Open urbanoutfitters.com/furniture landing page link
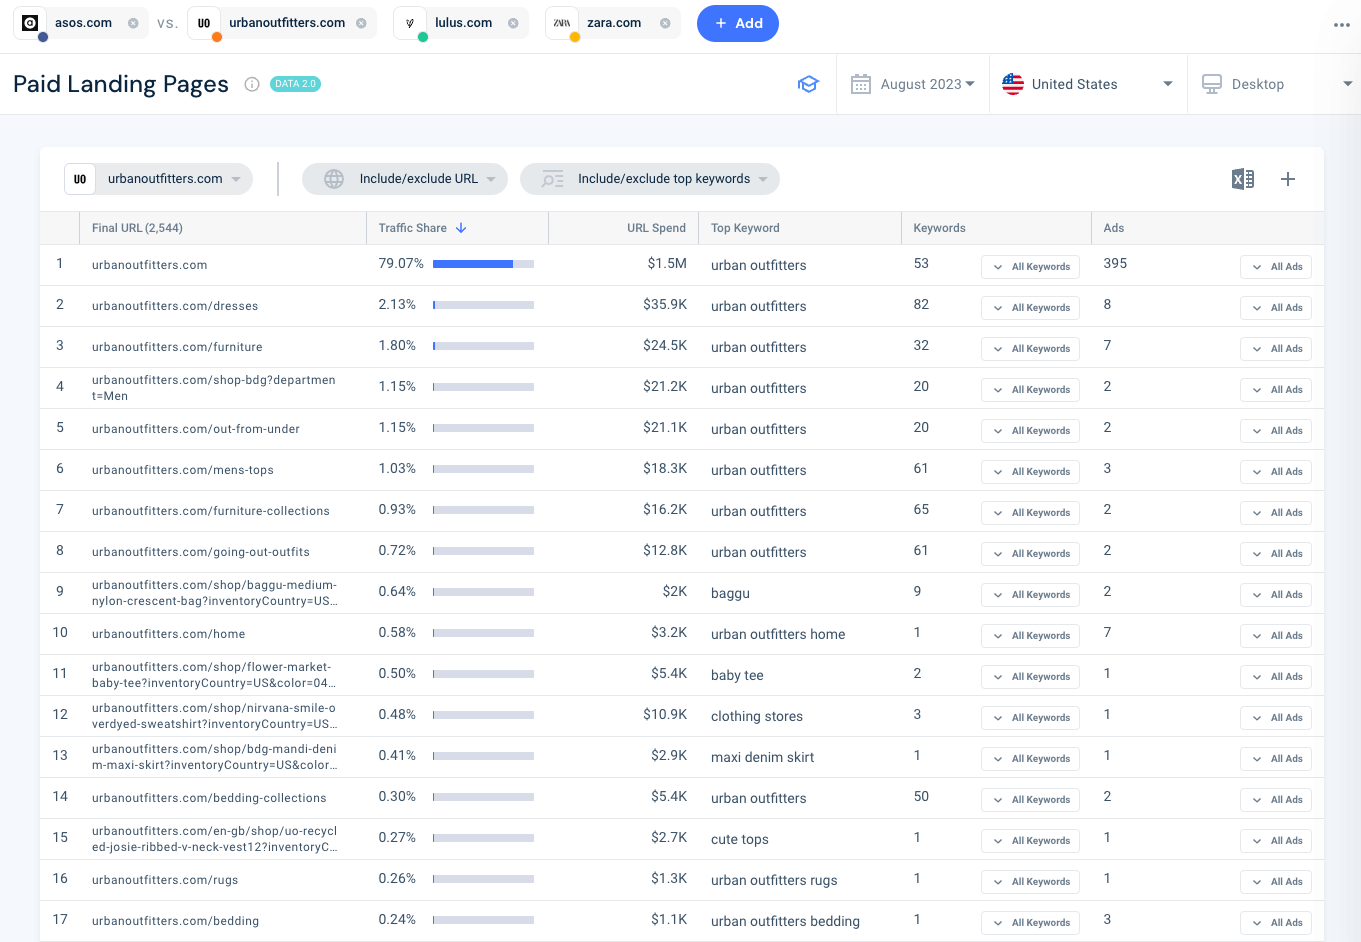Image resolution: width=1361 pixels, height=942 pixels. pos(176,346)
